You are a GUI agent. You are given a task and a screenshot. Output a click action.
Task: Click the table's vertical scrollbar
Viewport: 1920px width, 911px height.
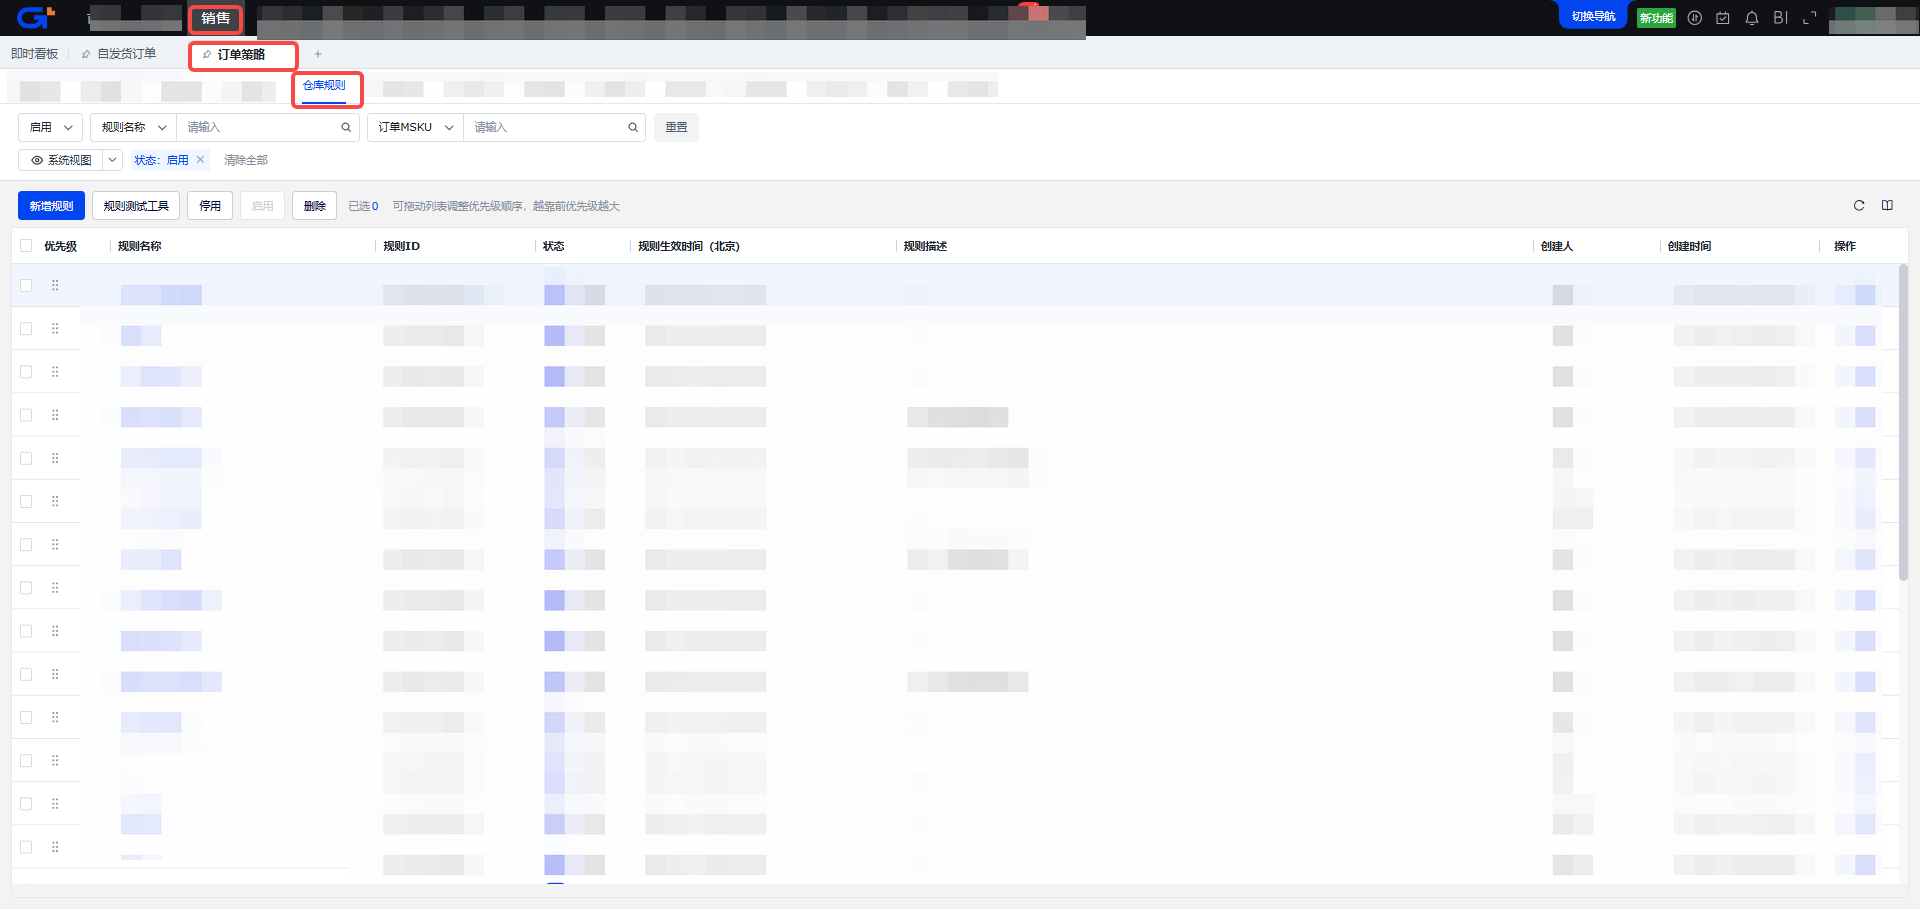1903,422
